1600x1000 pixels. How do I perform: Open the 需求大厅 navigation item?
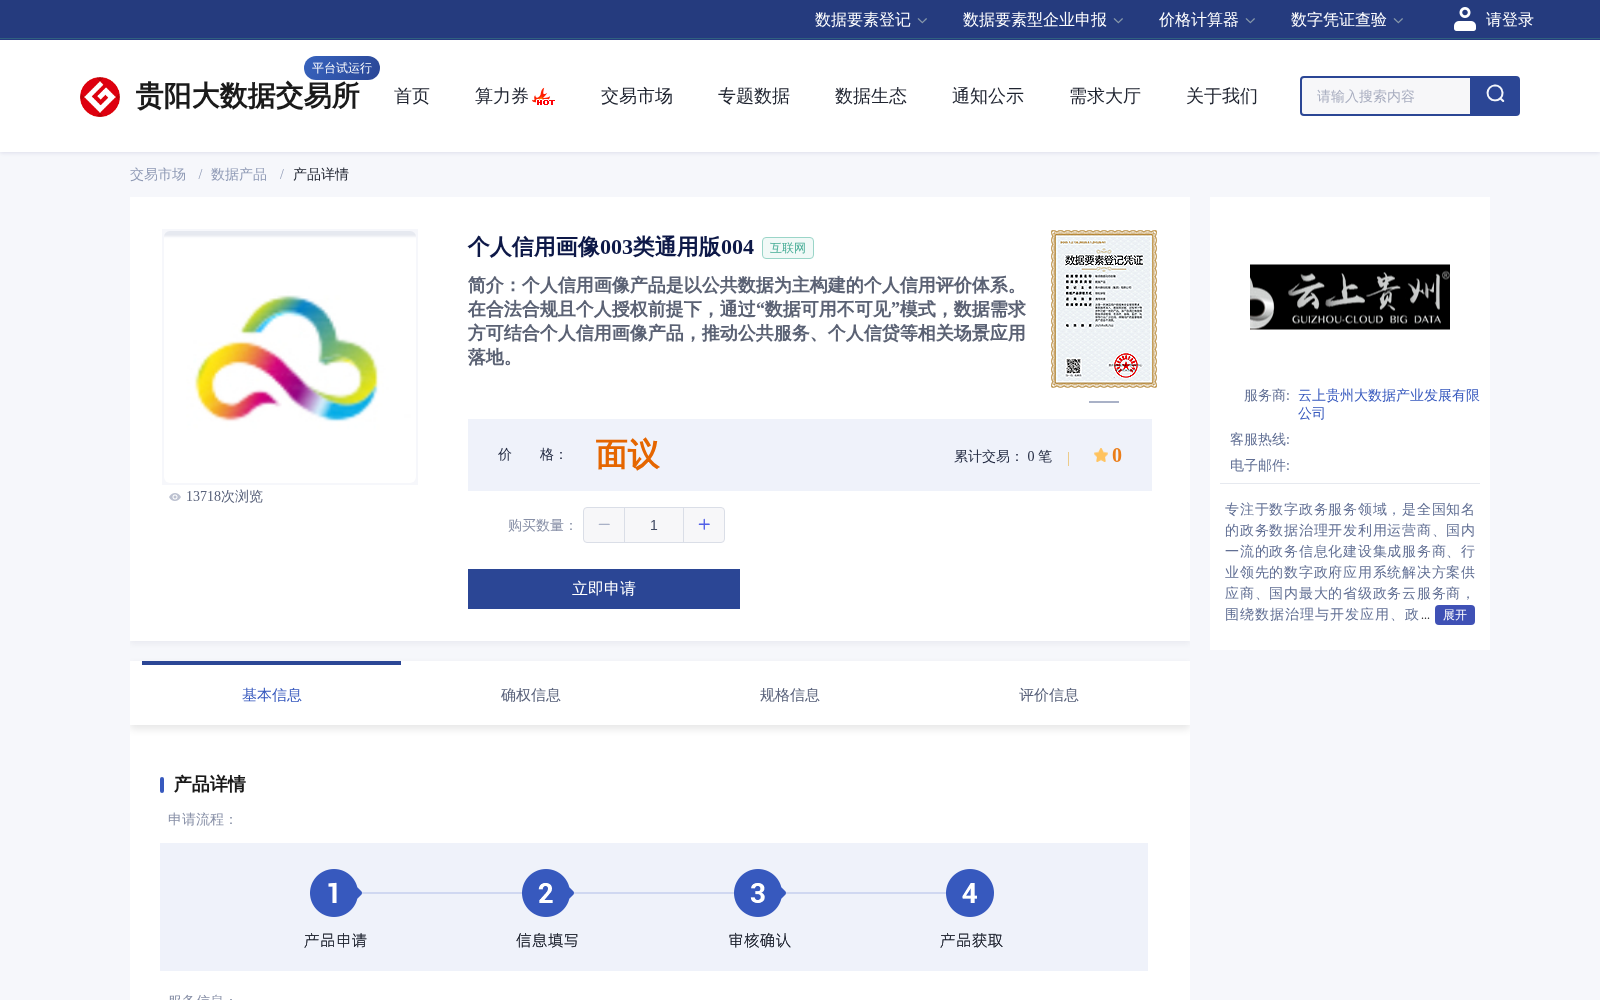(x=1105, y=96)
